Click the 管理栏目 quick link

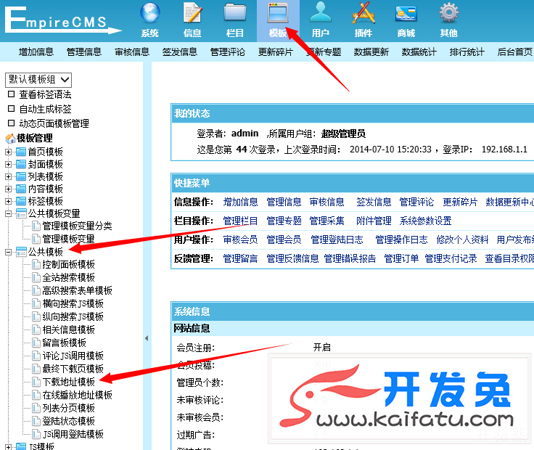[240, 221]
